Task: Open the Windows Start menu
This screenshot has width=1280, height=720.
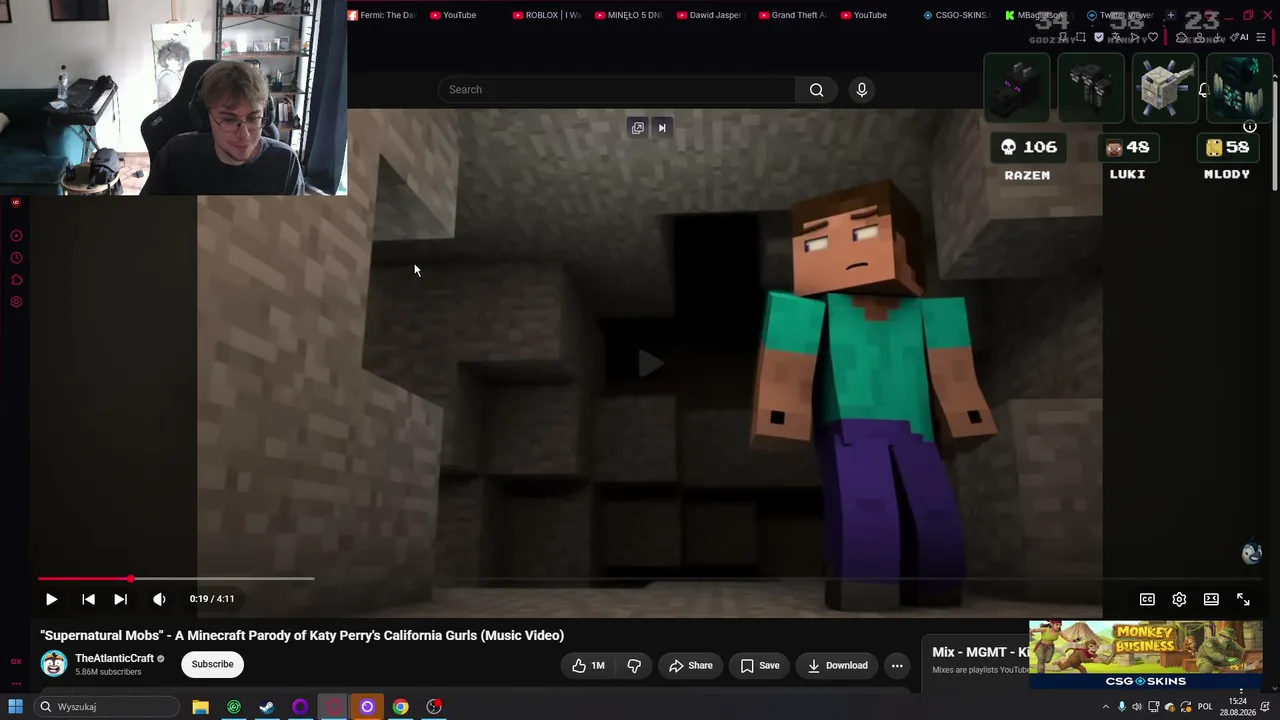Action: pos(15,707)
